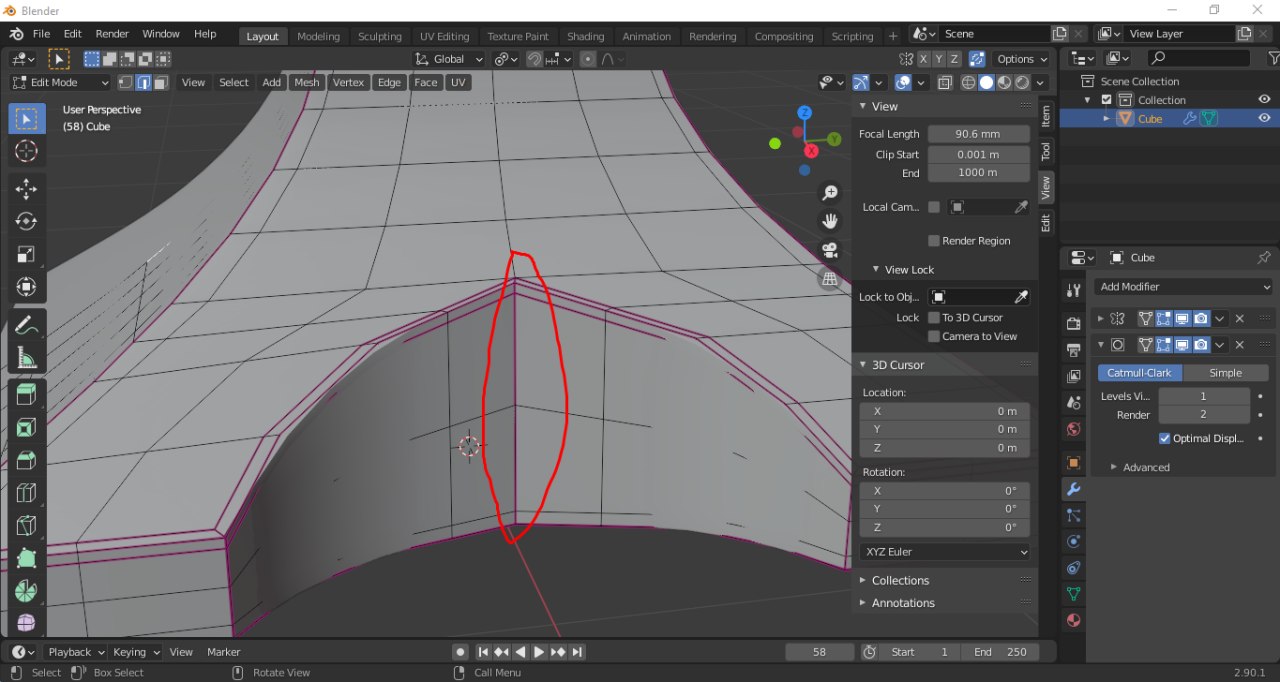
Task: Remove the subdivision modifier with X
Action: pyautogui.click(x=1239, y=345)
